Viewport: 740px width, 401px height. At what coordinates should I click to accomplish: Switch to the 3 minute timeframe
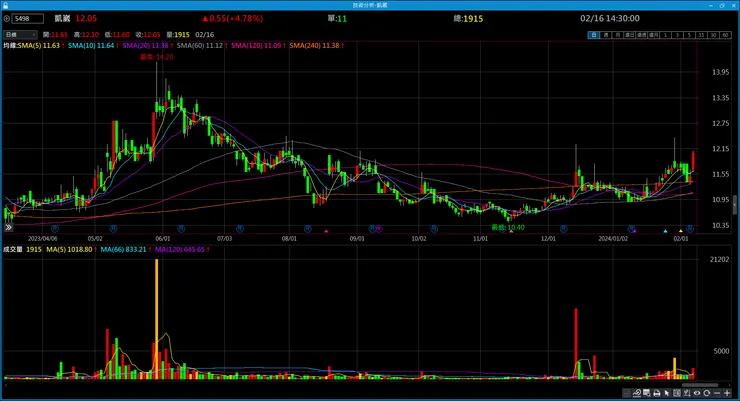[x=677, y=35]
